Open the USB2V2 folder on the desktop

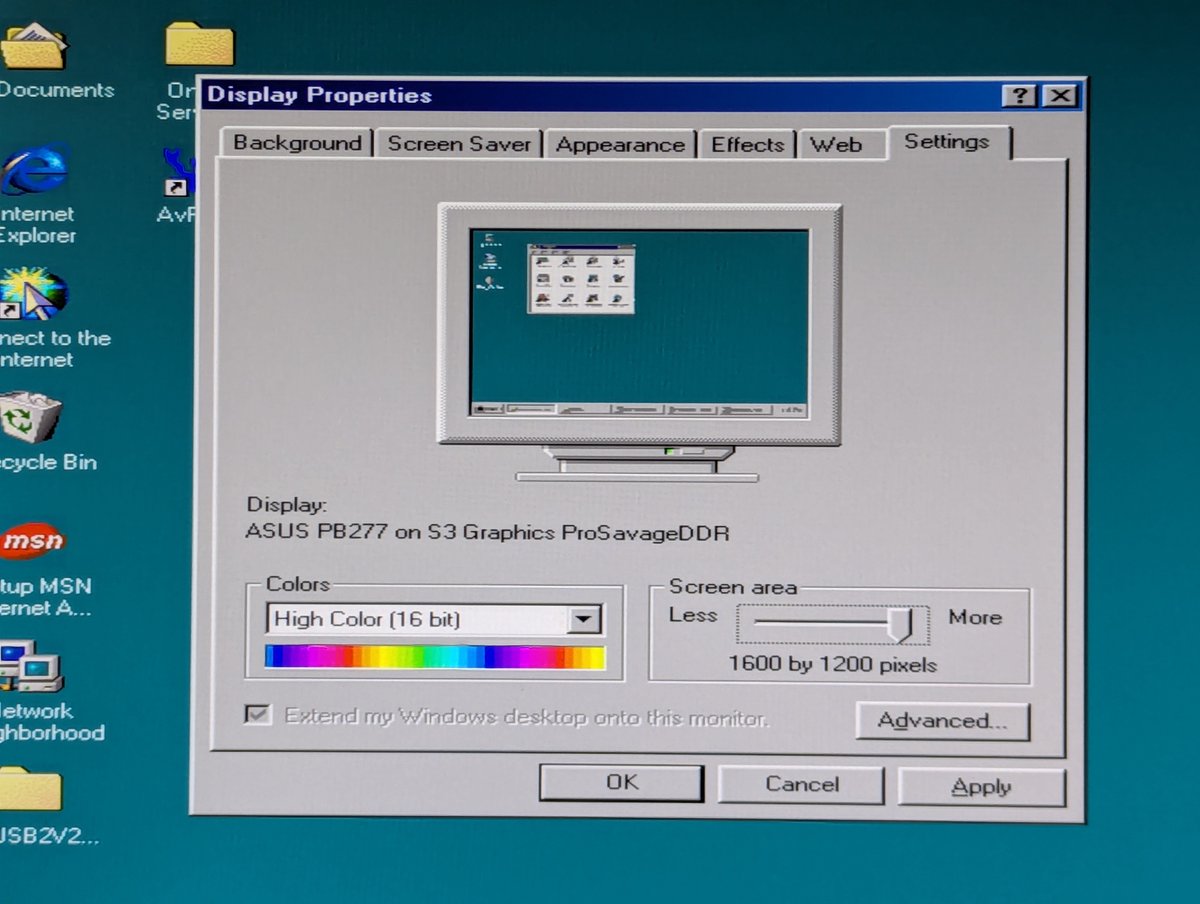(32, 790)
